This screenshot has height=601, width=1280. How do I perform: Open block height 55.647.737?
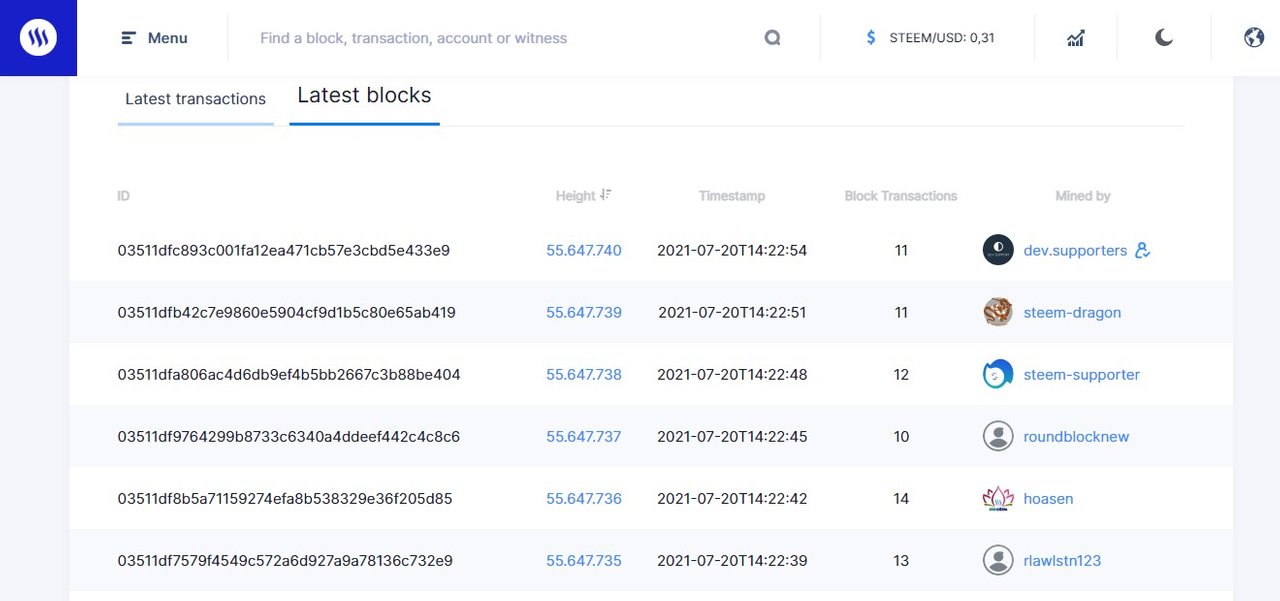[584, 437]
